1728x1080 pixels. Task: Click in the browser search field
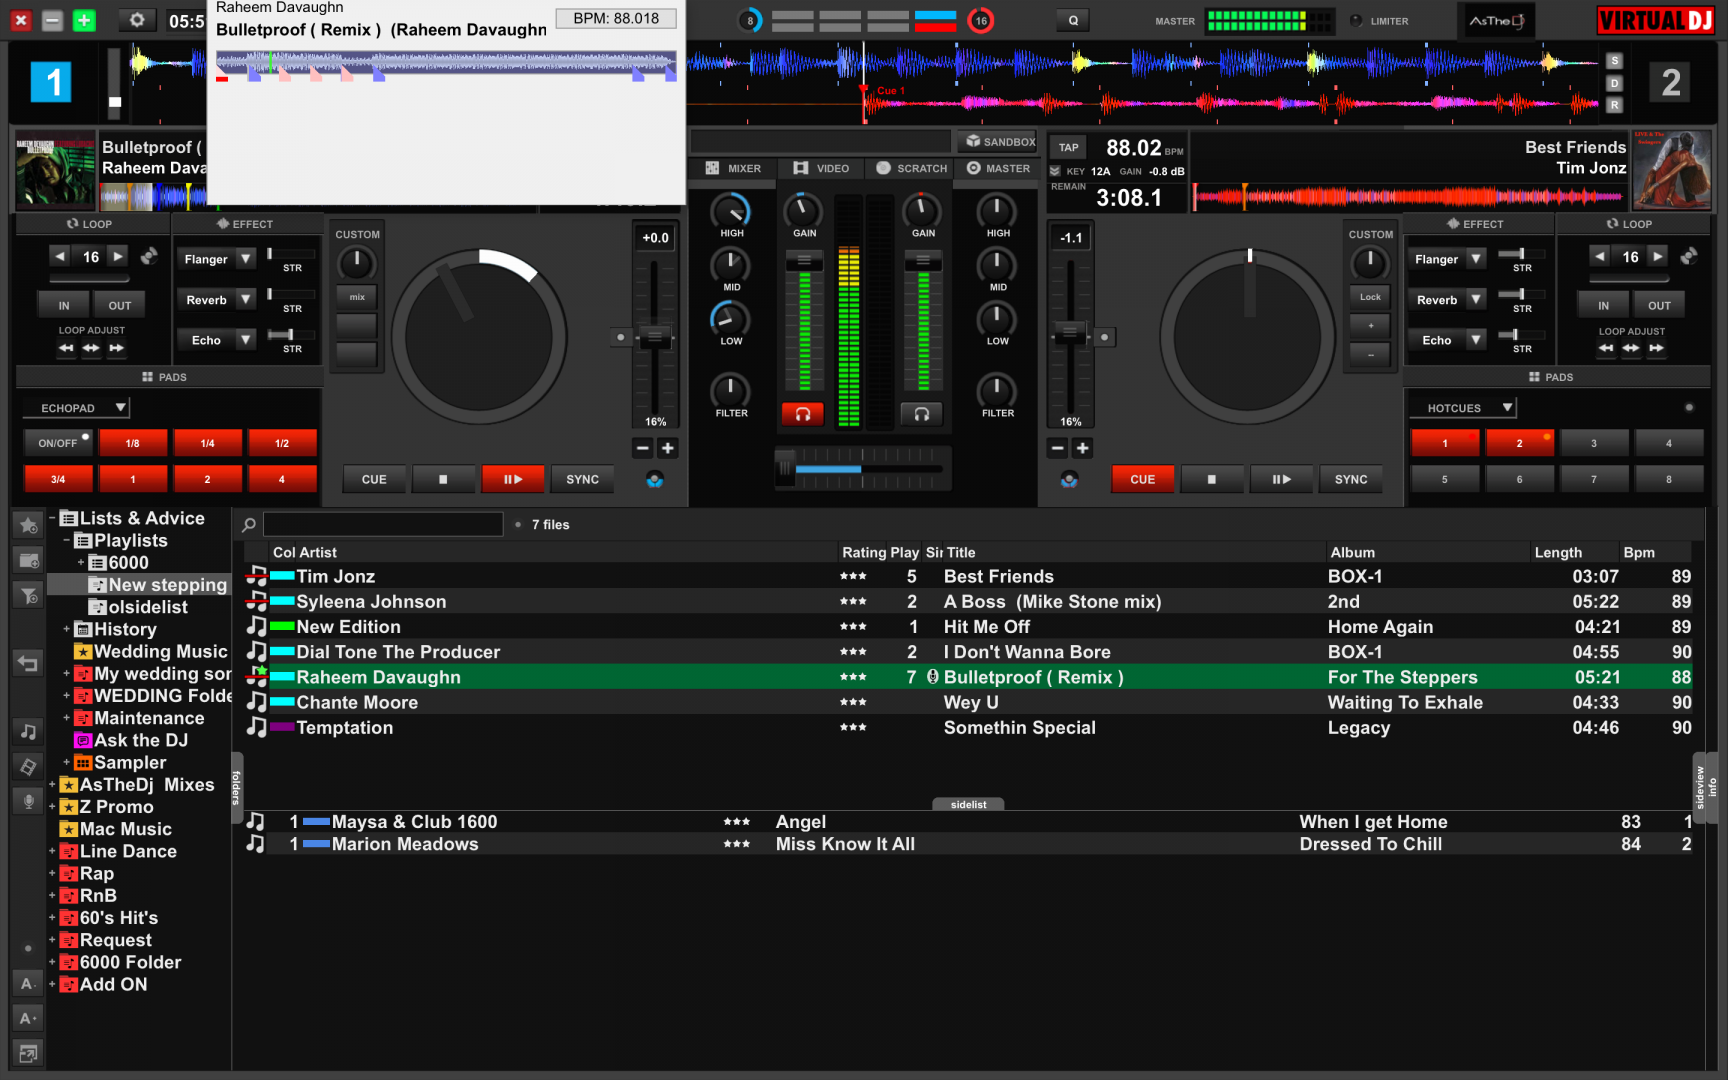pos(382,524)
